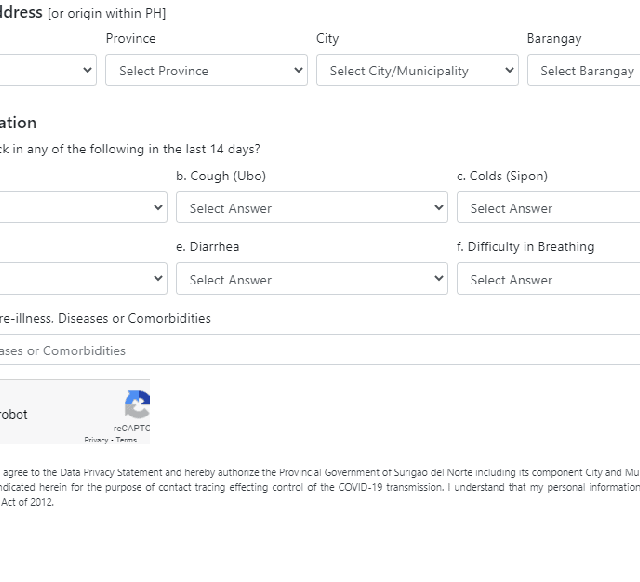Open the Colds (Sipon) answer dropdown
Viewport: 640px width, 582px height.
[x=548, y=208]
